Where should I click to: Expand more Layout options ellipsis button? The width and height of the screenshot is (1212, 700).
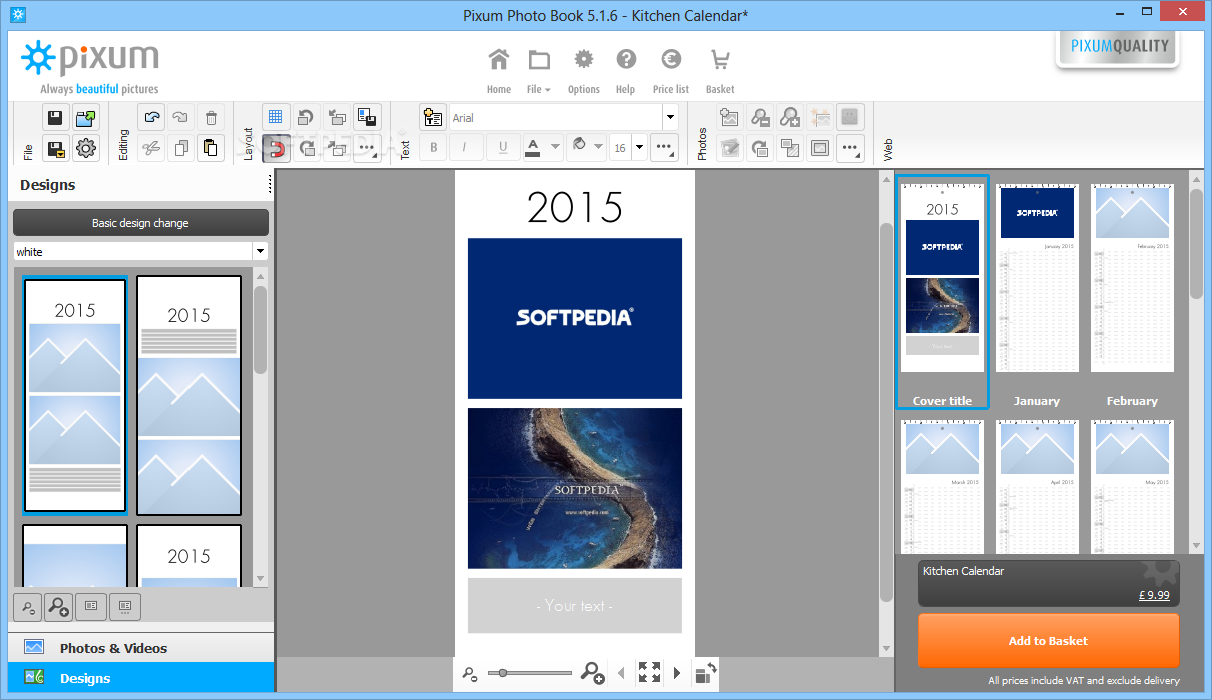pos(366,148)
